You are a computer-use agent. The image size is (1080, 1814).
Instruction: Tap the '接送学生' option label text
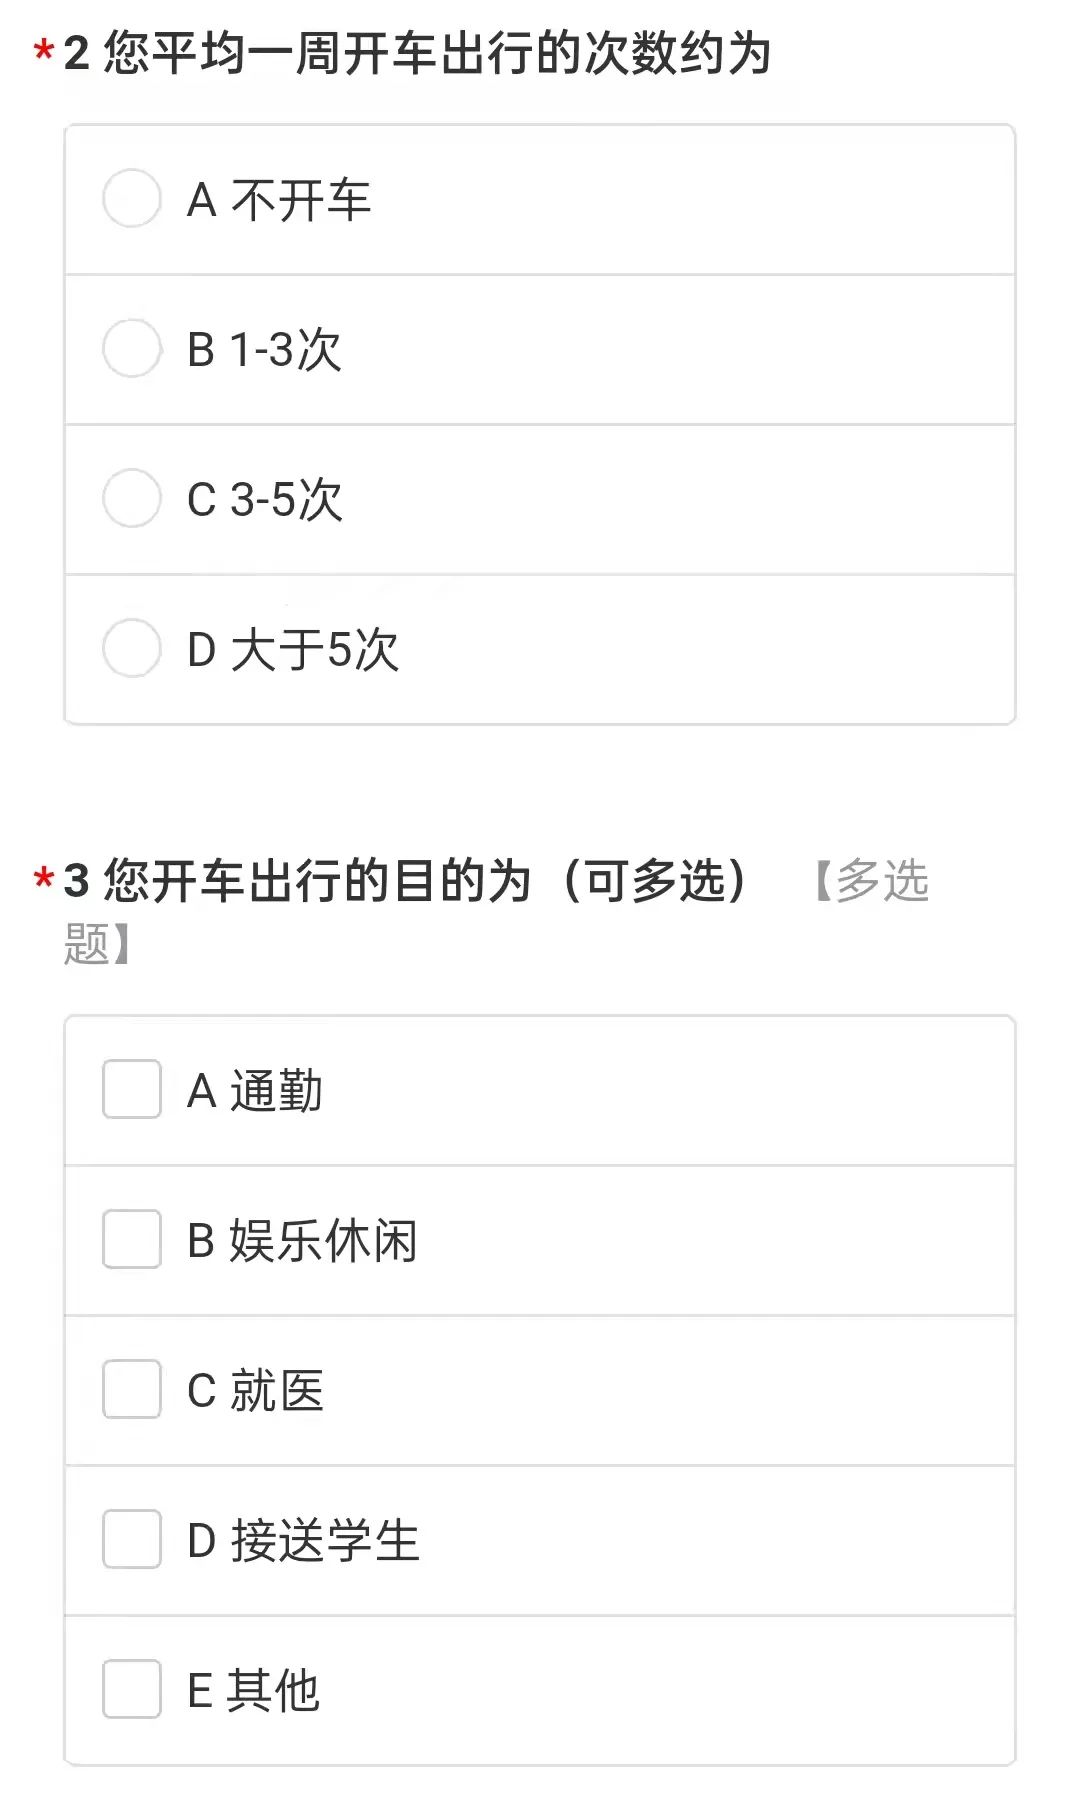click(x=325, y=1541)
